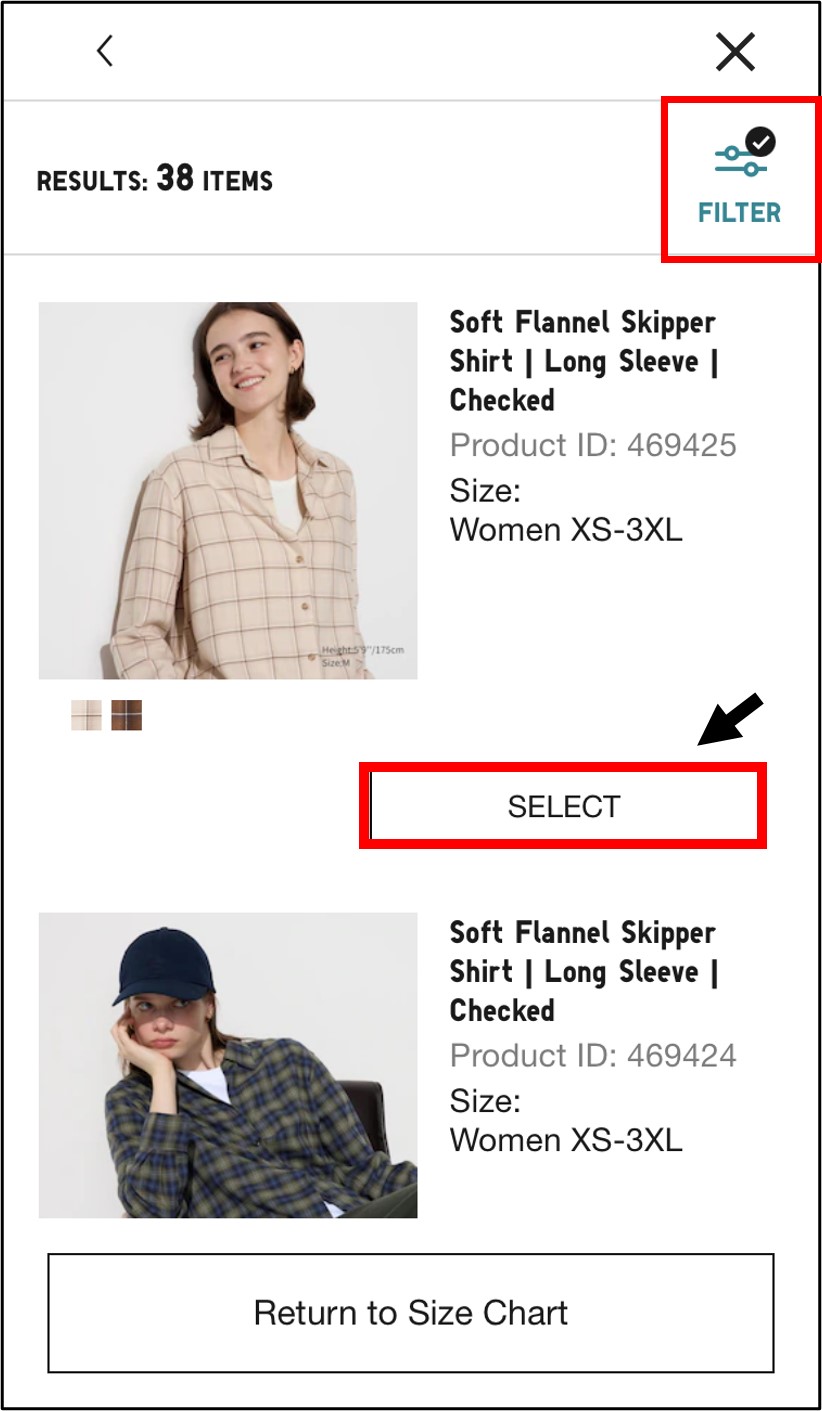Viewport: 822px width, 1411px height.
Task: Choose the brown checked color swatch
Action: [126, 715]
